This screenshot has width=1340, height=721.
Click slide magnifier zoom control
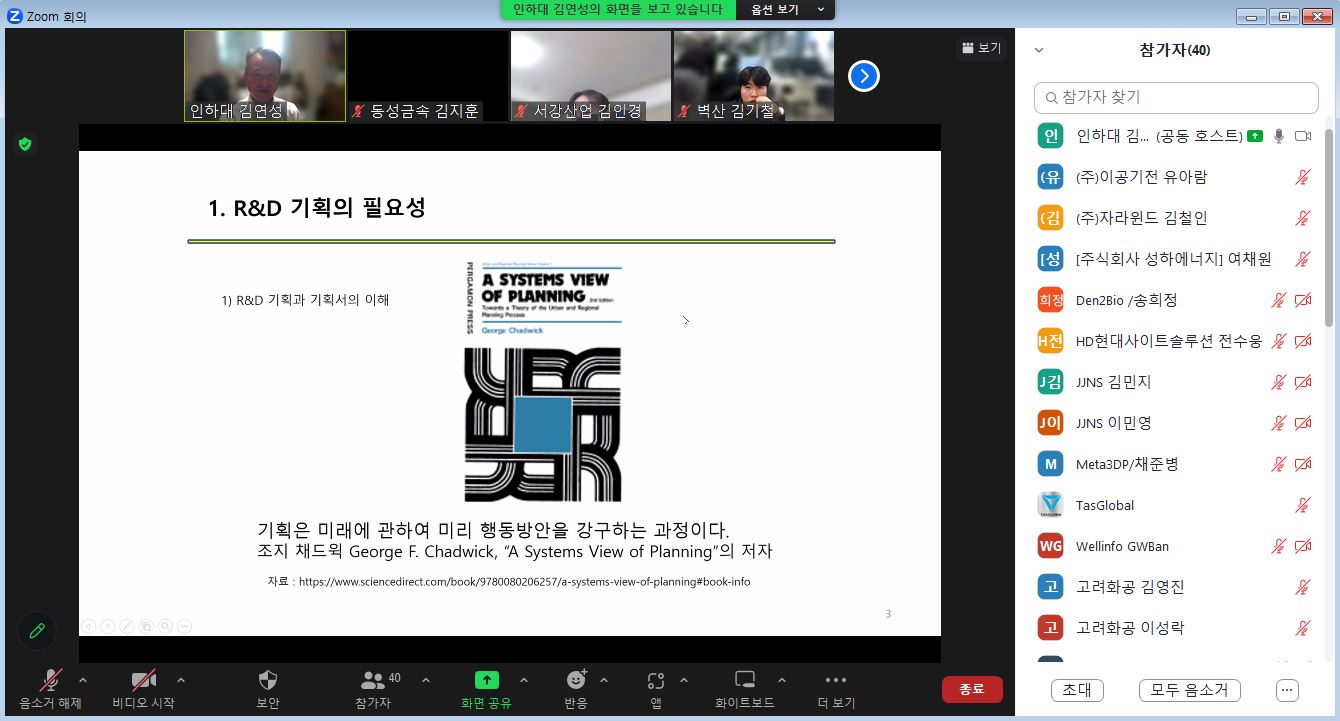165,626
